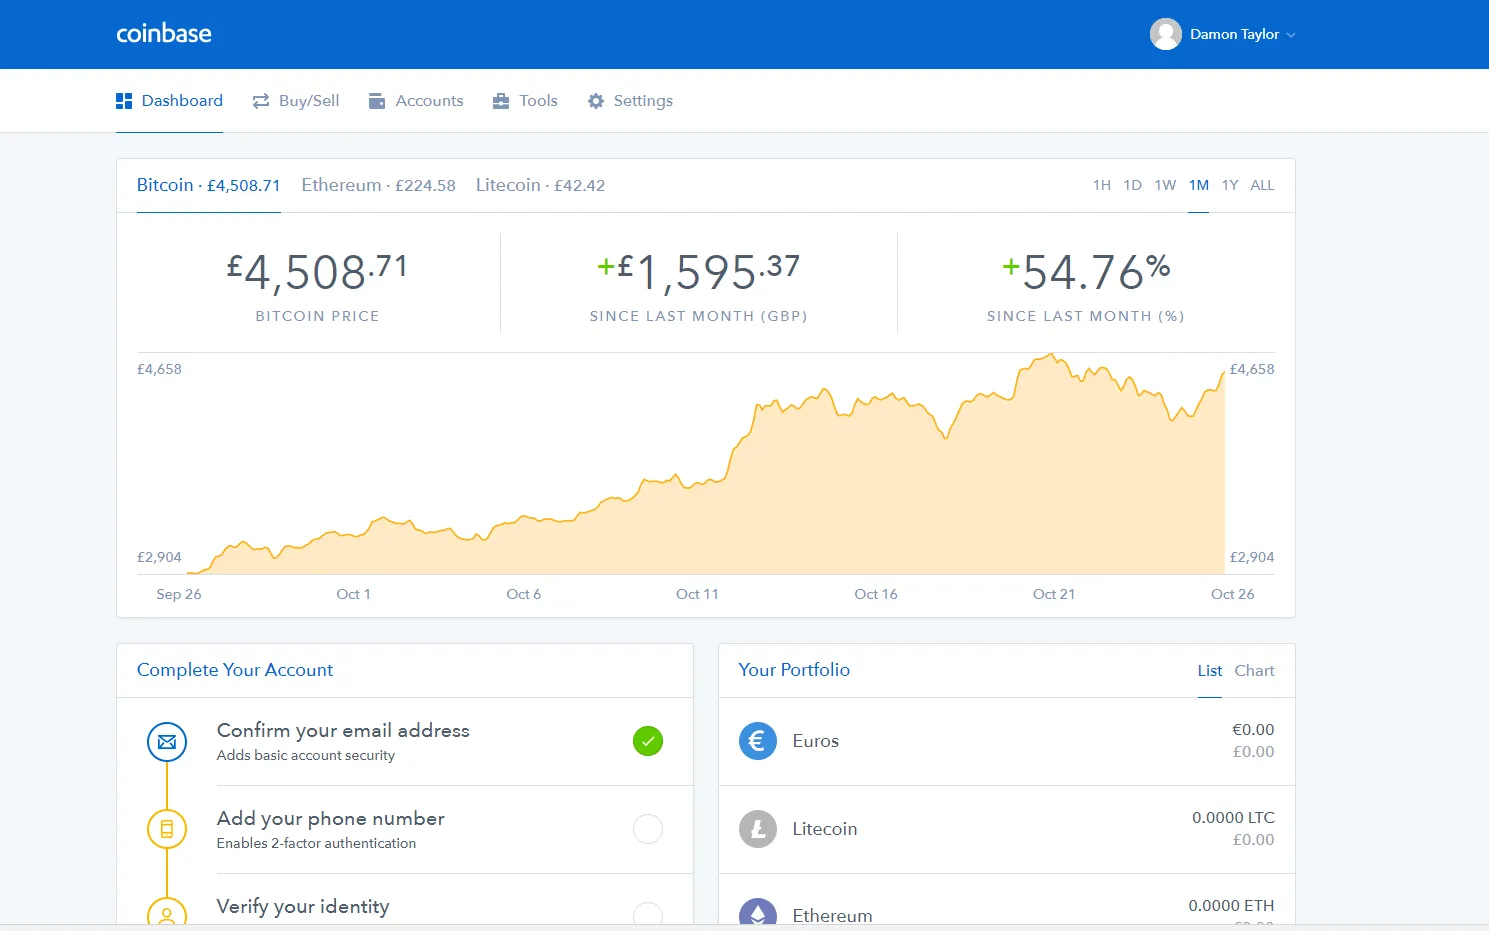Set chart range to 1W
This screenshot has width=1489, height=931.
tap(1165, 185)
